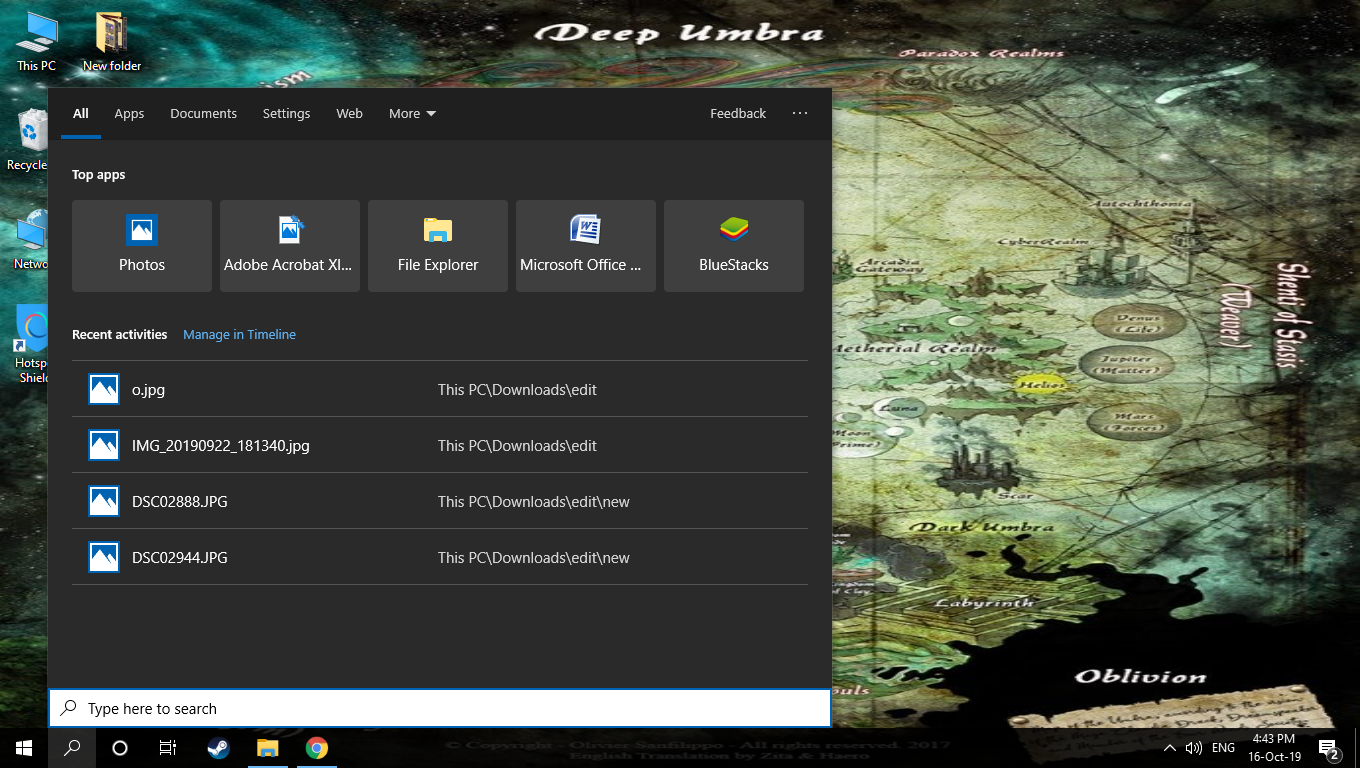1360x768 pixels.
Task: Open Steam from the taskbar
Action: 218,748
